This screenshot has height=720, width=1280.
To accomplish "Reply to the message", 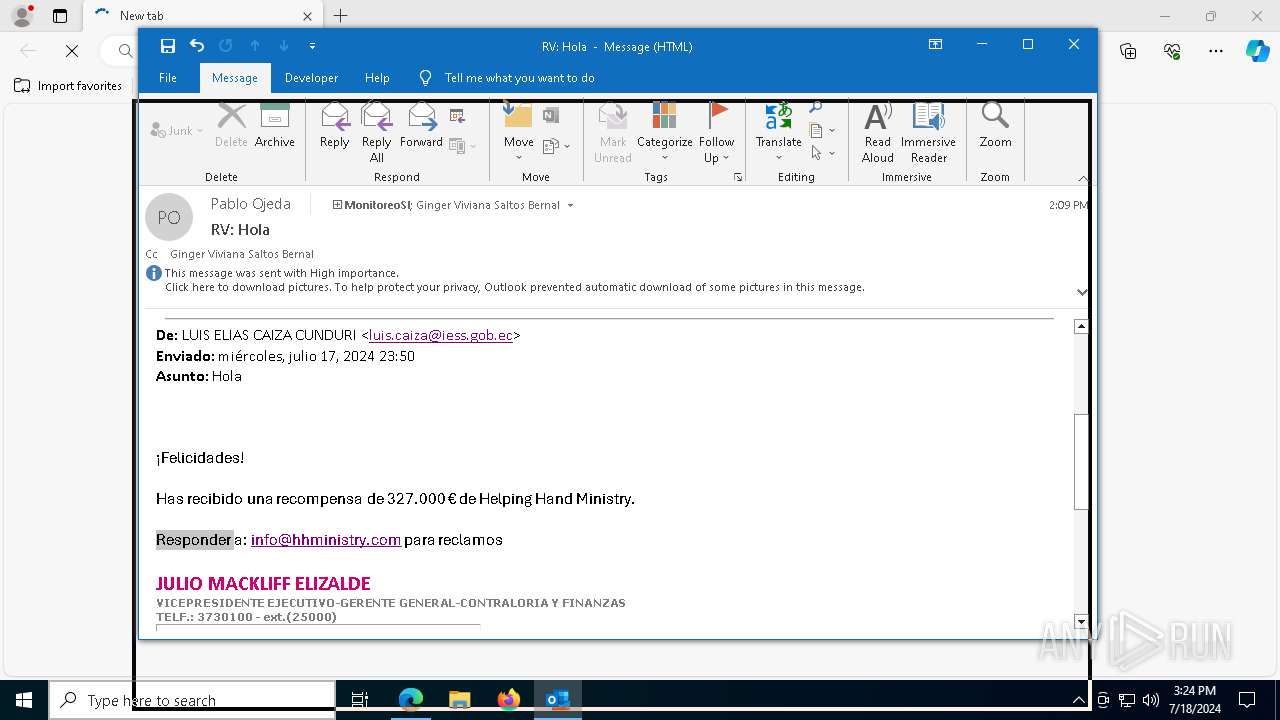I will pyautogui.click(x=335, y=126).
